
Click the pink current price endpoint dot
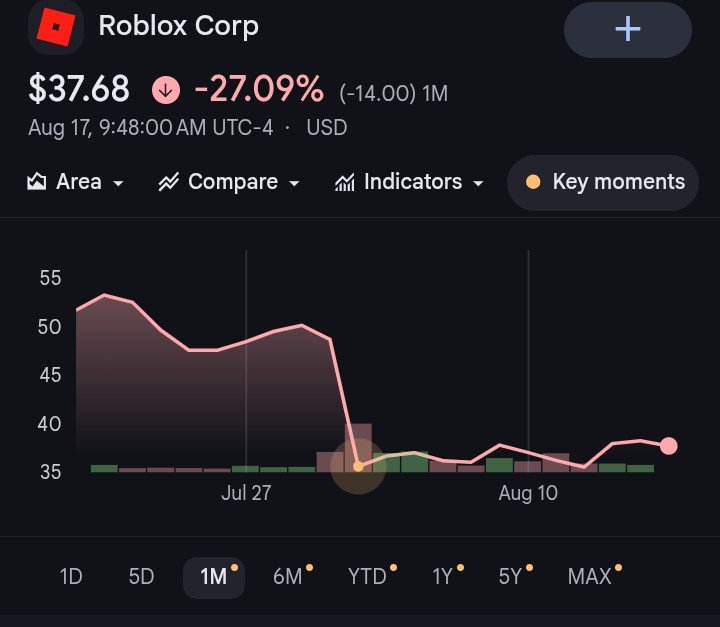tap(669, 446)
